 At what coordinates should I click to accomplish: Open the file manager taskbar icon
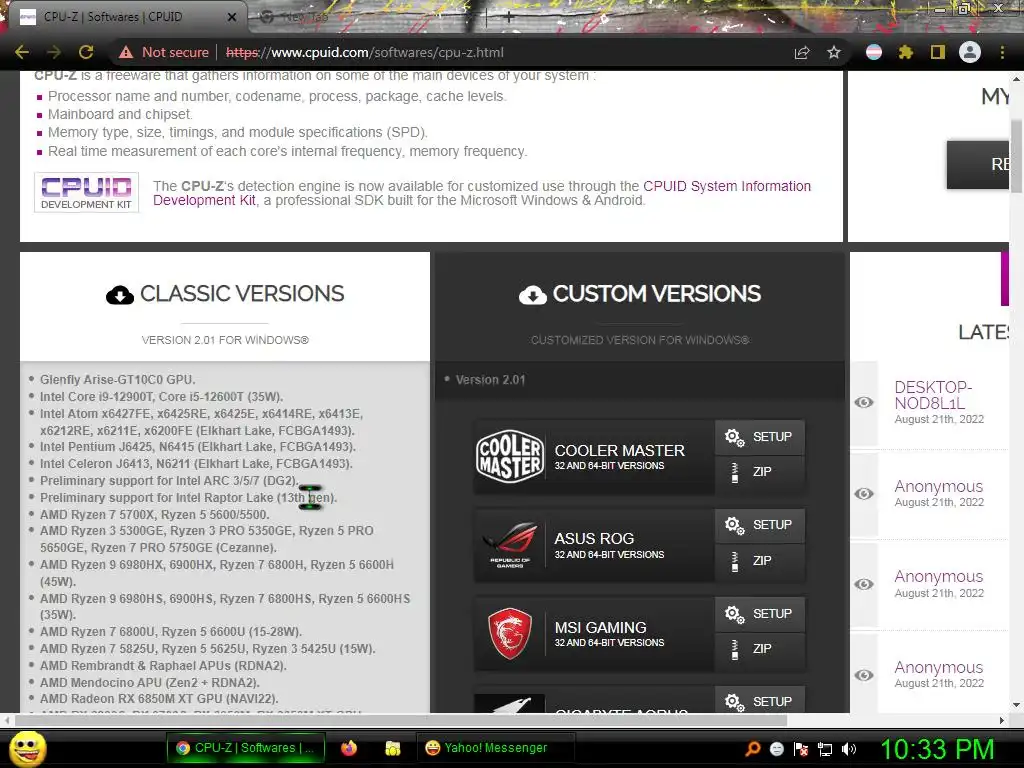pos(392,748)
